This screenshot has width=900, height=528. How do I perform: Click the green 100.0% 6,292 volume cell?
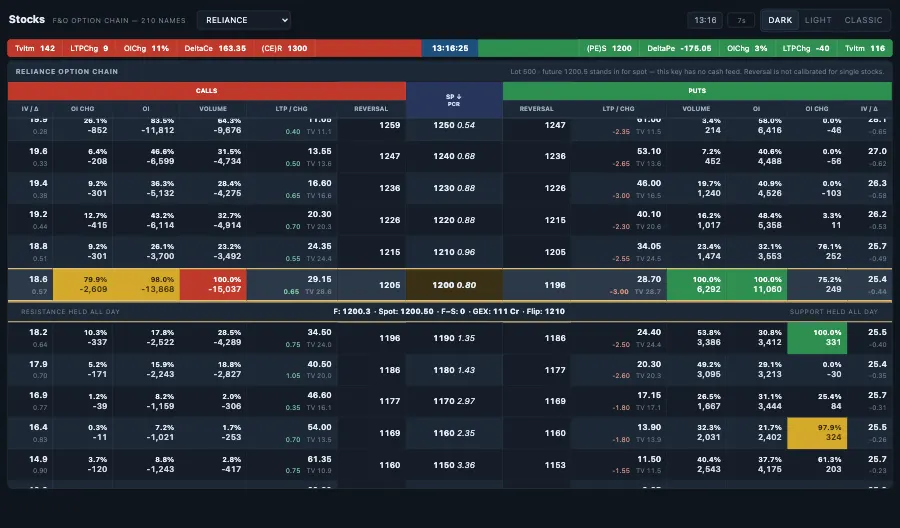pos(696,285)
